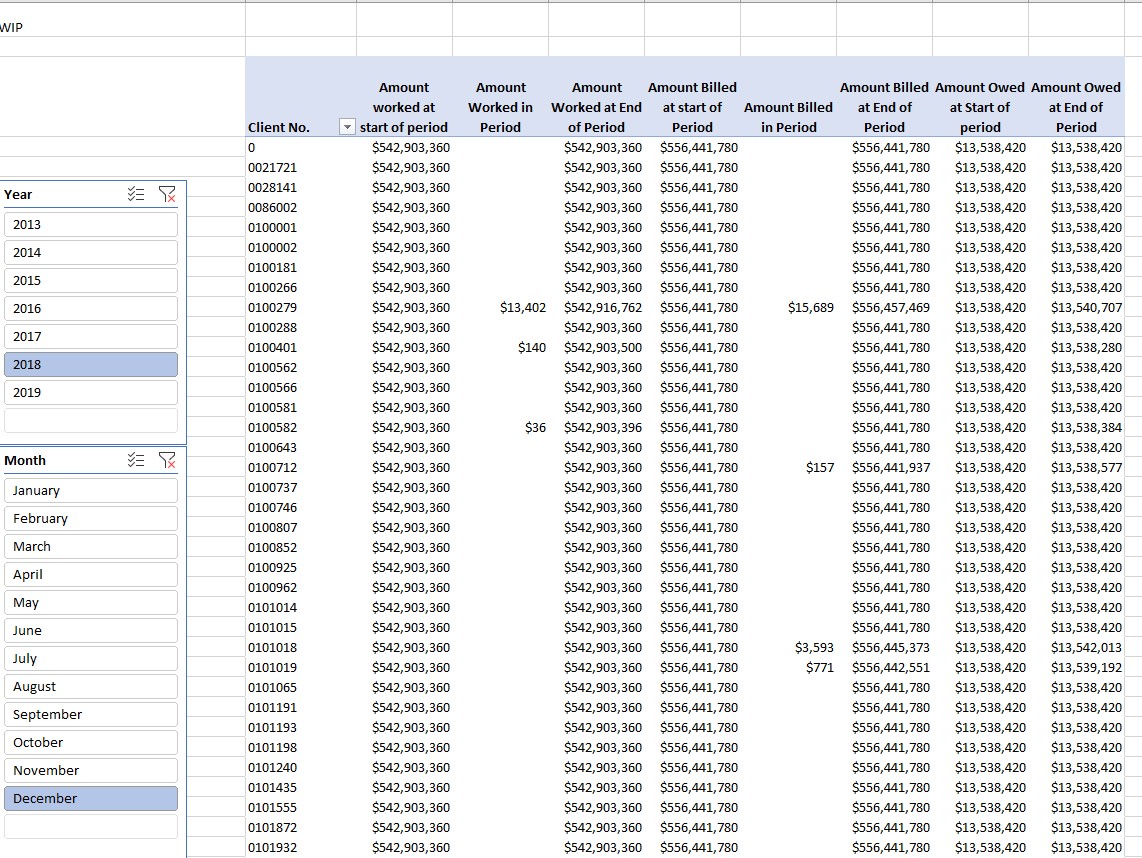The width and height of the screenshot is (1142, 858).
Task: Select client number 0101018 cell
Action: coord(301,648)
